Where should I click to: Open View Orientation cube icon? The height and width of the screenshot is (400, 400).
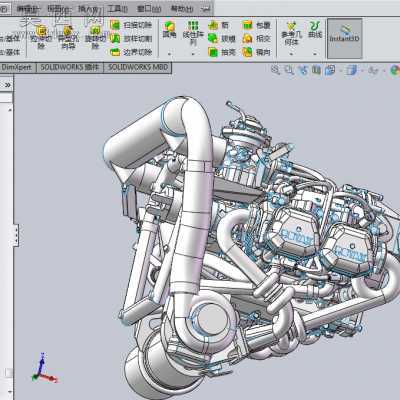pyautogui.click(x=330, y=70)
